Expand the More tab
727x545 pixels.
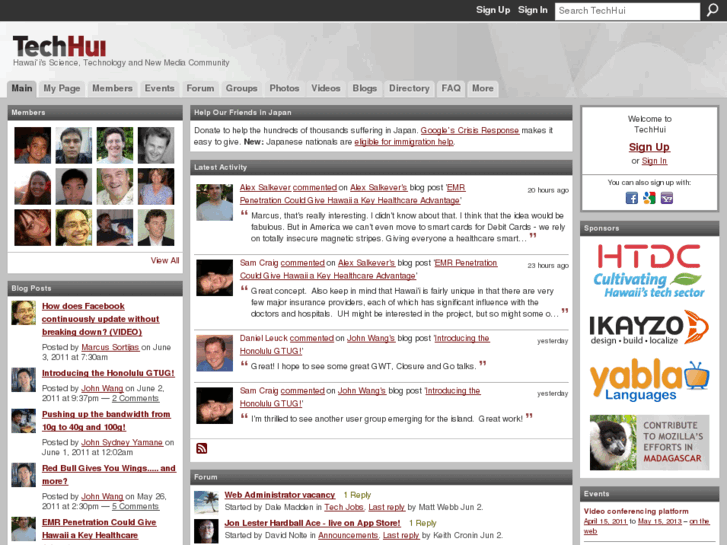point(483,88)
